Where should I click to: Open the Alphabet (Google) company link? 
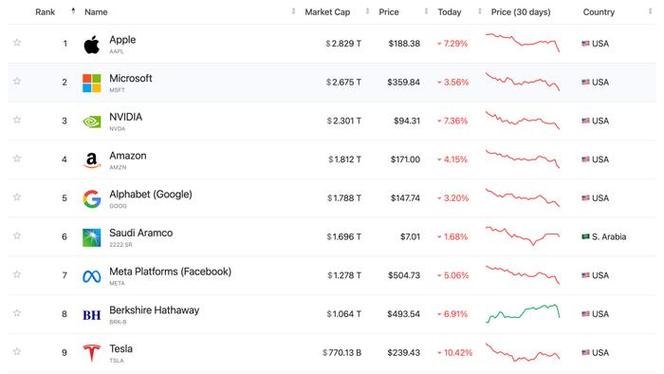coord(151,194)
